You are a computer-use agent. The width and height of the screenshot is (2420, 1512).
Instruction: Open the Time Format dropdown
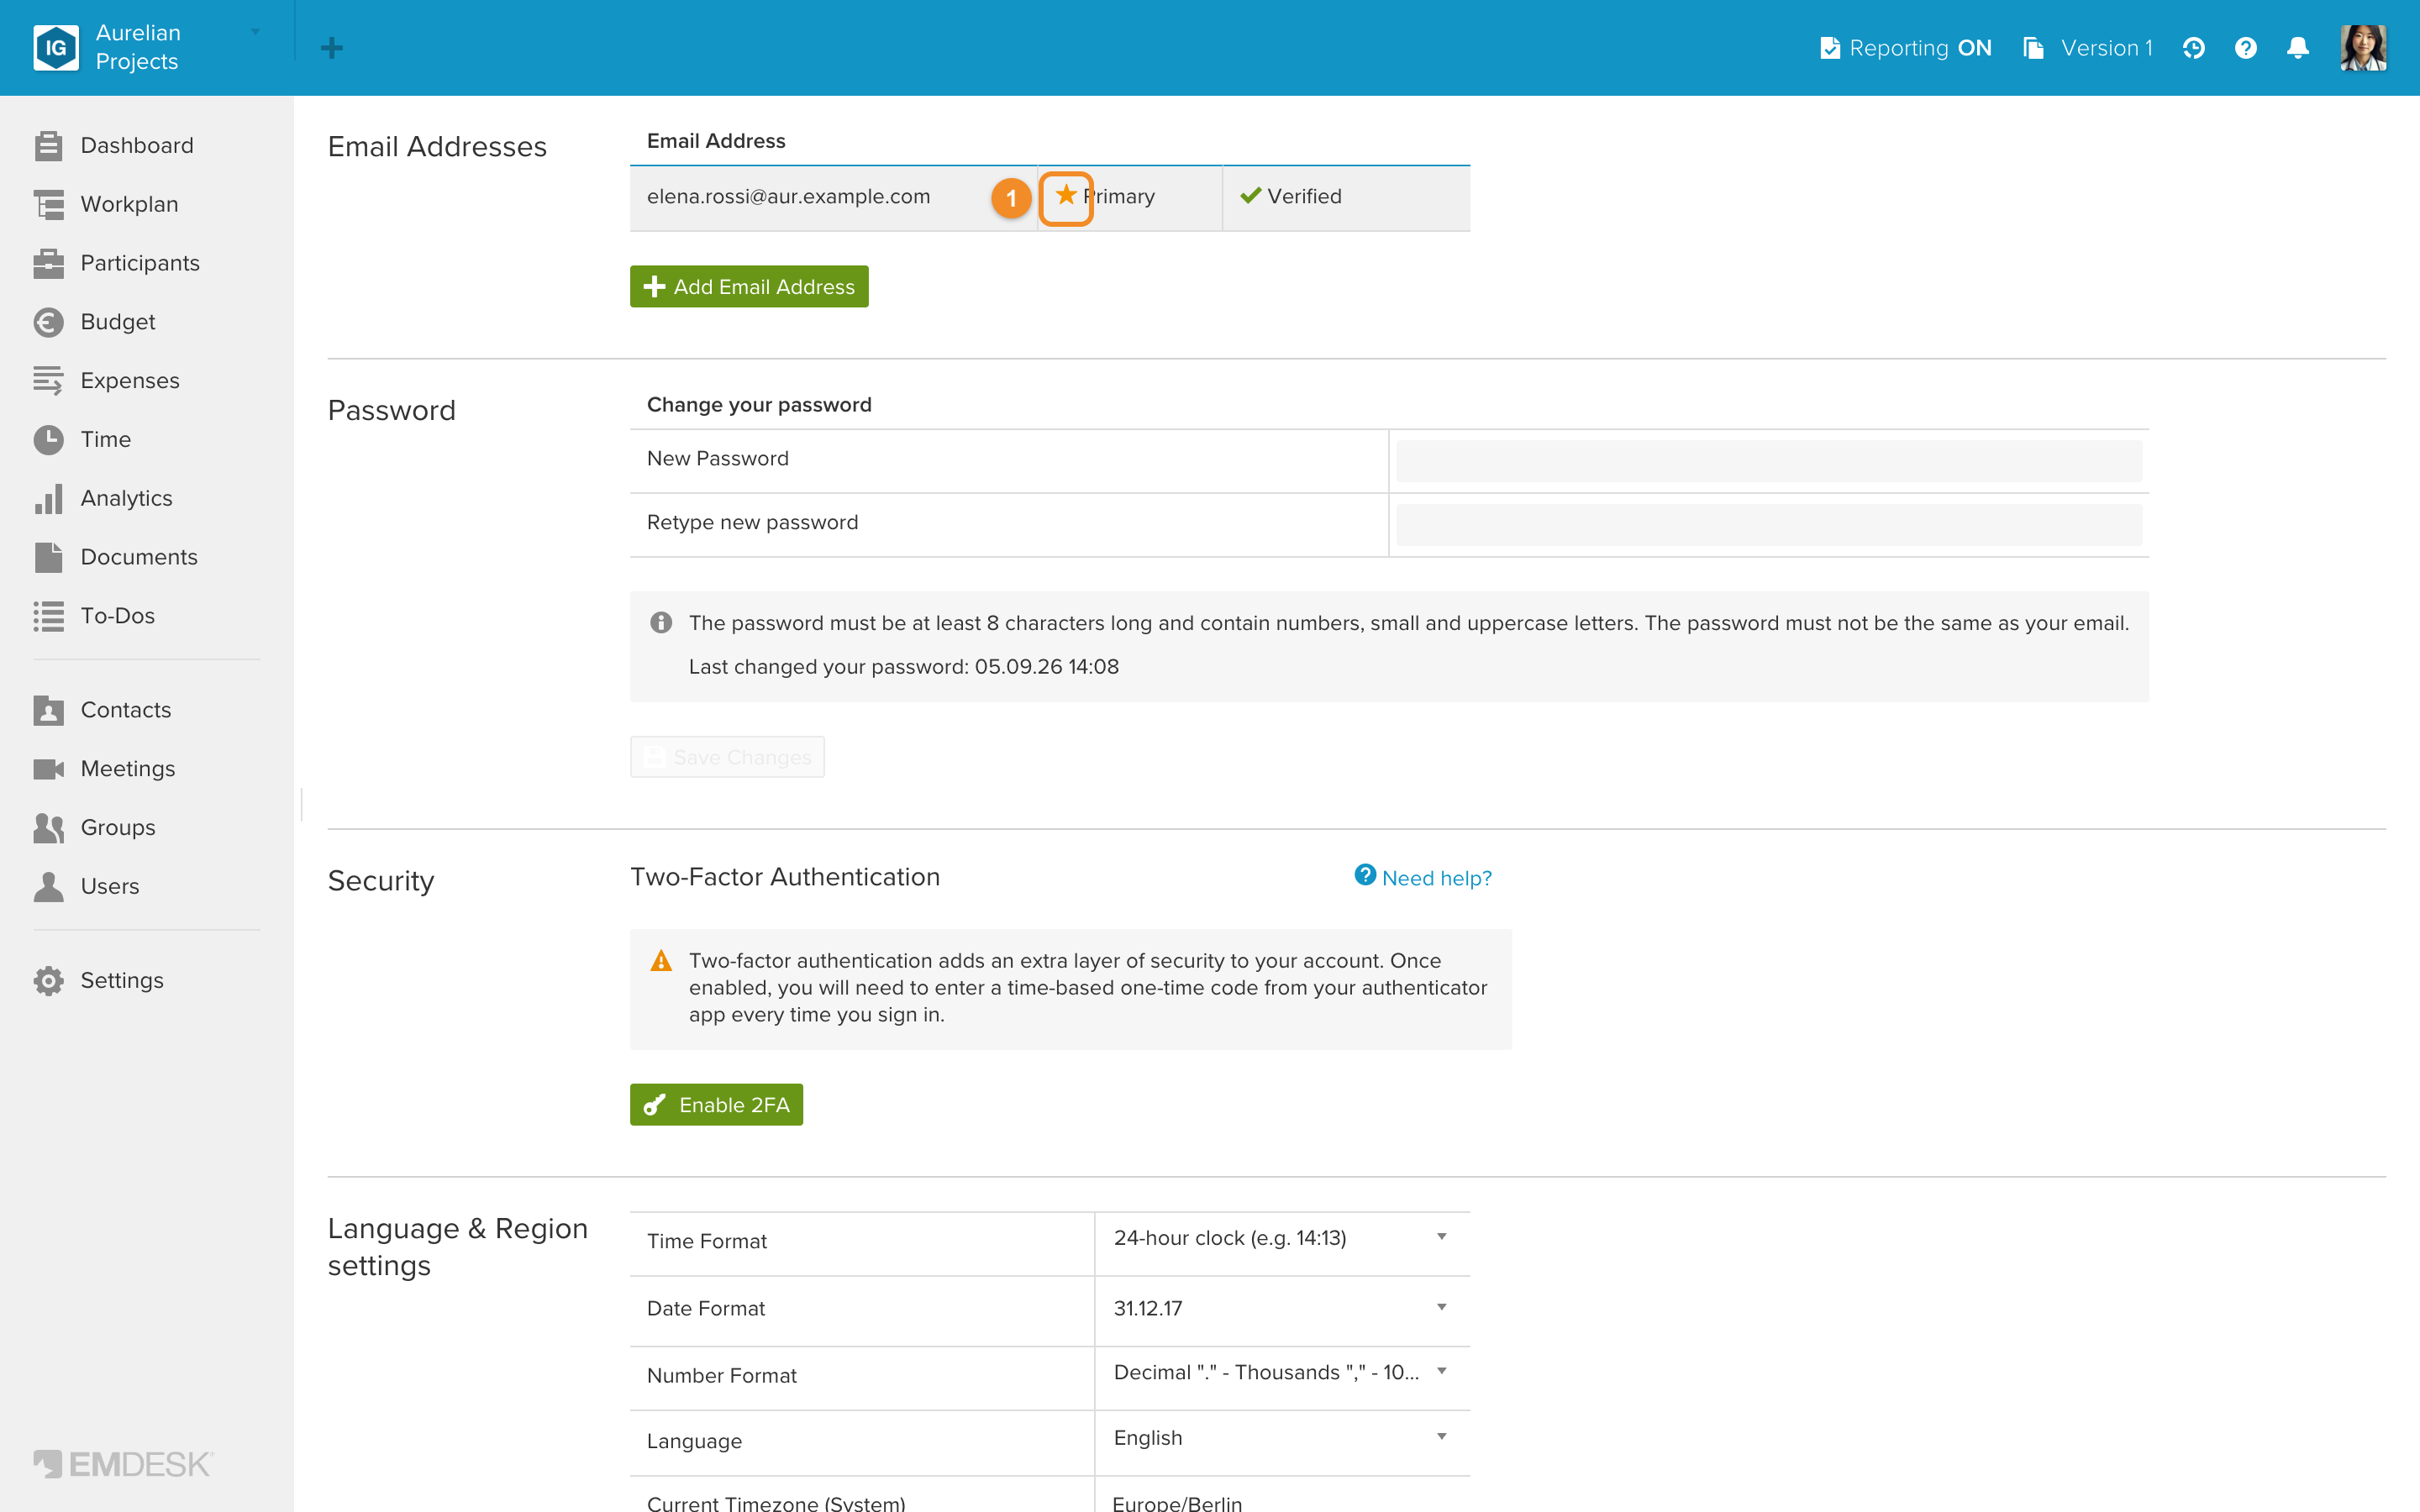[1282, 1238]
